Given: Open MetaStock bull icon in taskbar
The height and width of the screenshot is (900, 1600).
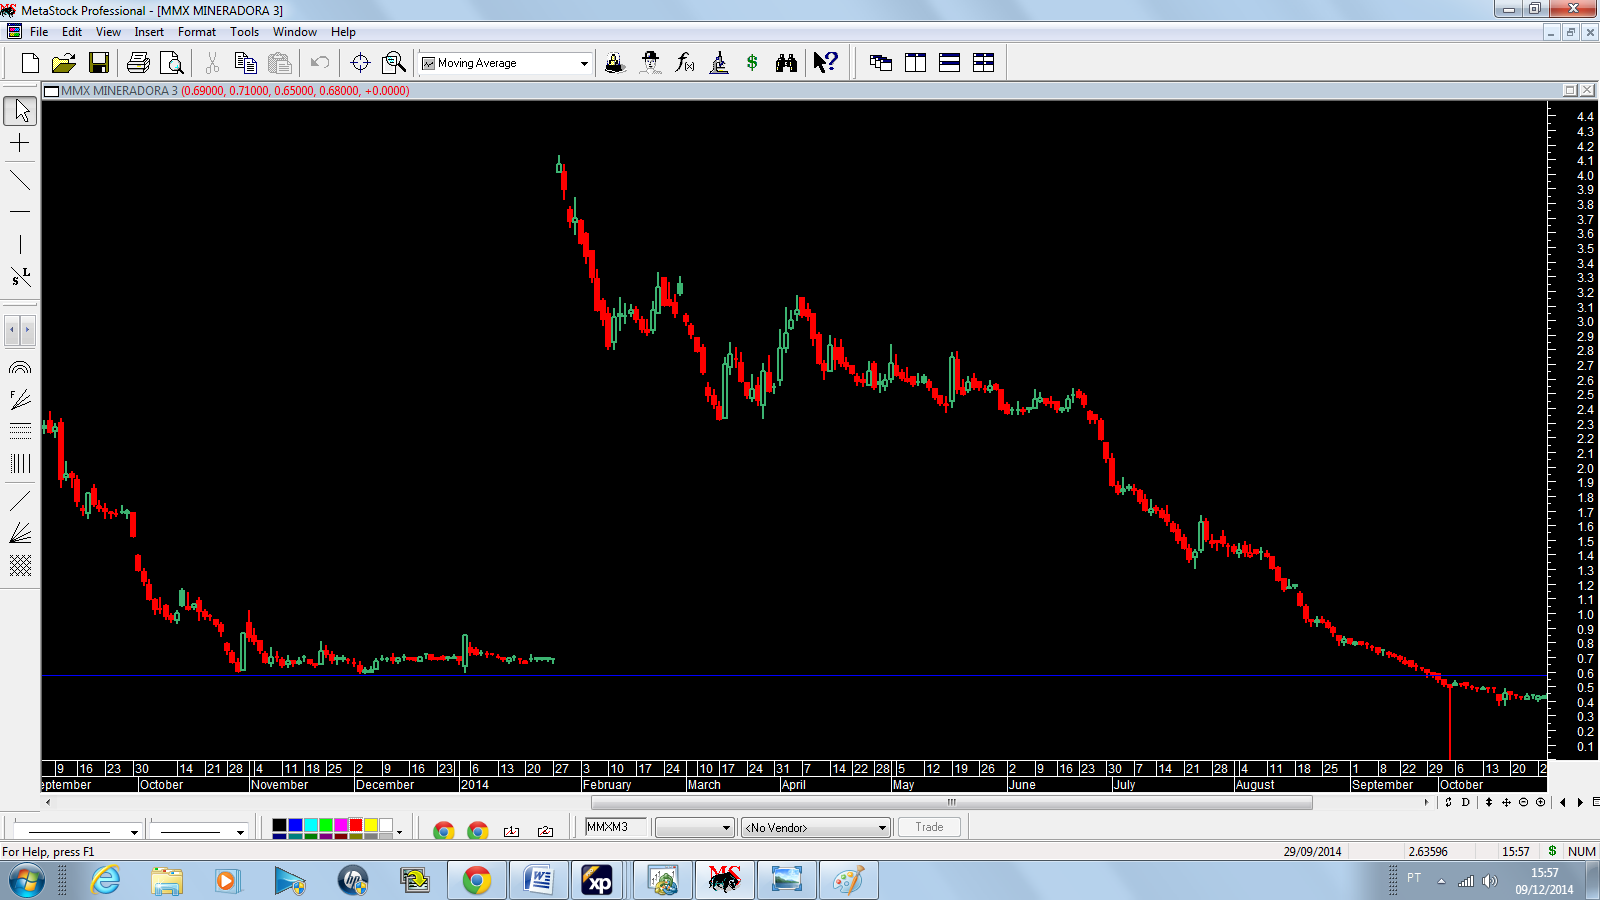Looking at the screenshot, I should click(724, 881).
